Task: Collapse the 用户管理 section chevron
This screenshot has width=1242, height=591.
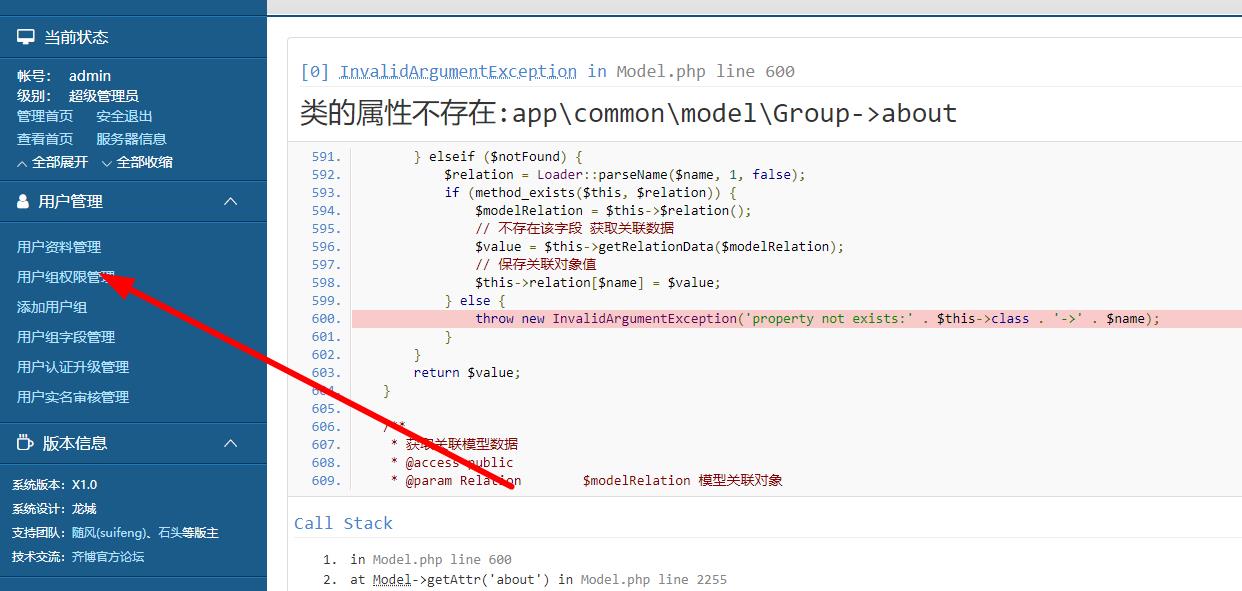Action: coord(230,201)
